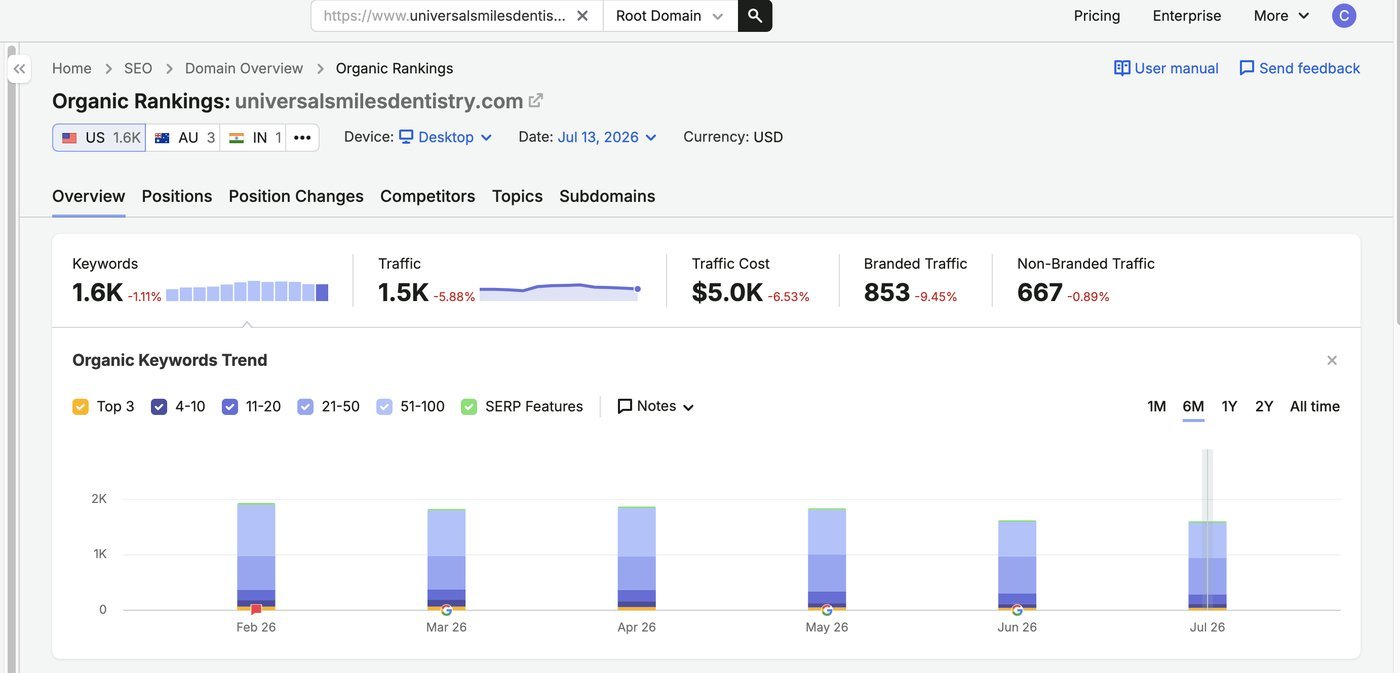
Task: Toggle the 51-100 positions checkbox
Action: [x=384, y=407]
